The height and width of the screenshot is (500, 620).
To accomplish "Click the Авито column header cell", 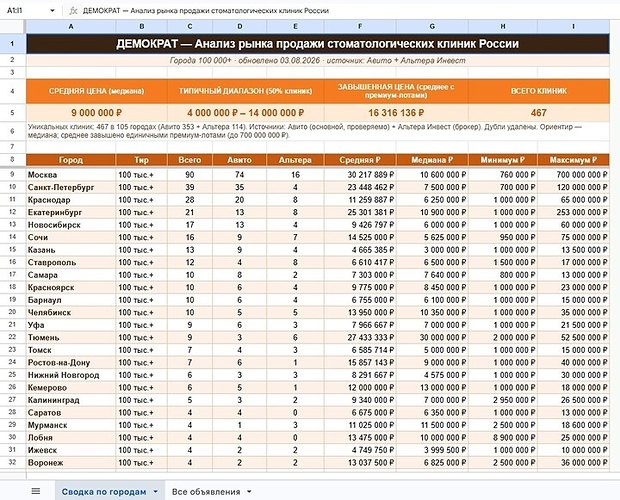I will point(240,160).
